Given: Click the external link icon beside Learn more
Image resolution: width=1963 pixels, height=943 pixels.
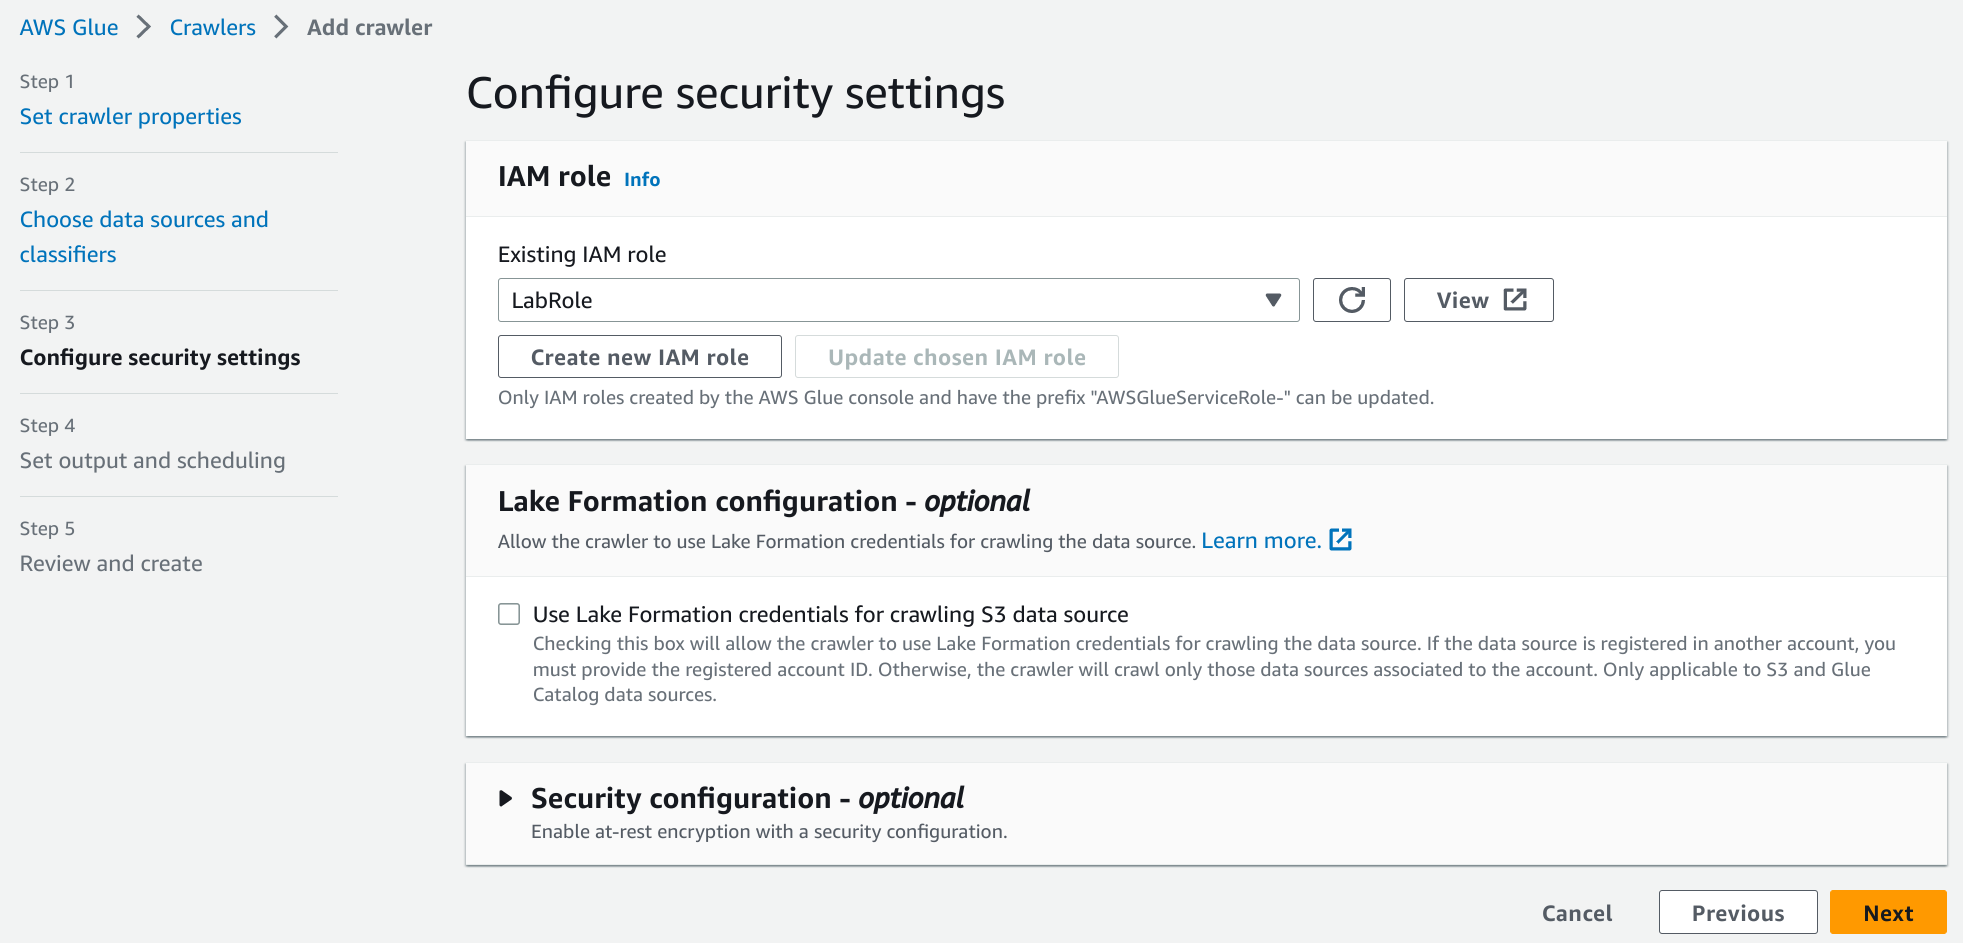Looking at the screenshot, I should click(1340, 540).
